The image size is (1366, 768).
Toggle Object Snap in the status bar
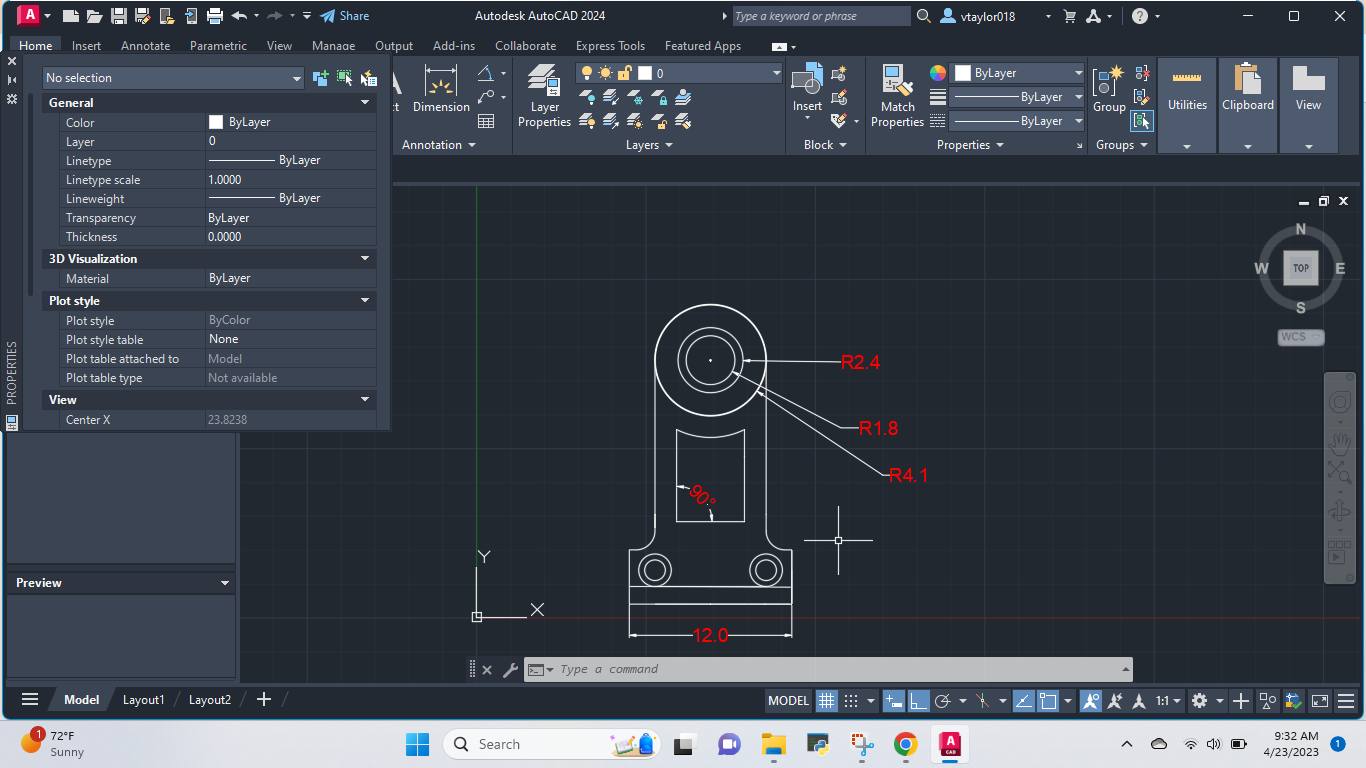[x=1048, y=700]
